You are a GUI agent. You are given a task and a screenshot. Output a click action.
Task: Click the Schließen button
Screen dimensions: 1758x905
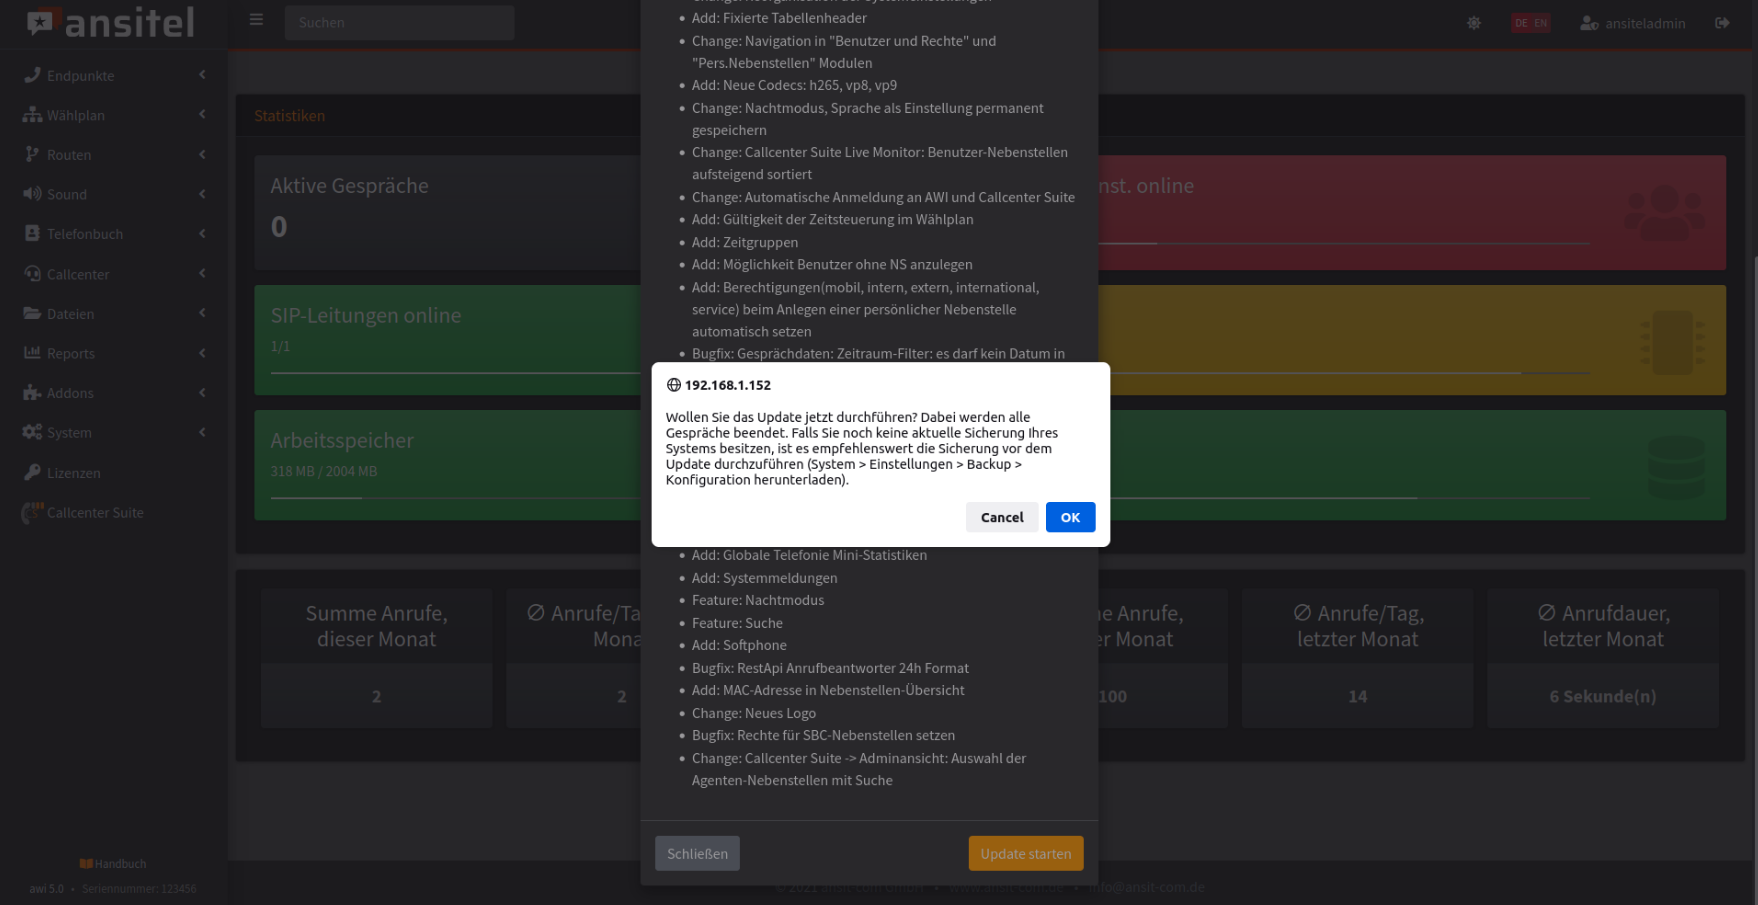tap(697, 853)
